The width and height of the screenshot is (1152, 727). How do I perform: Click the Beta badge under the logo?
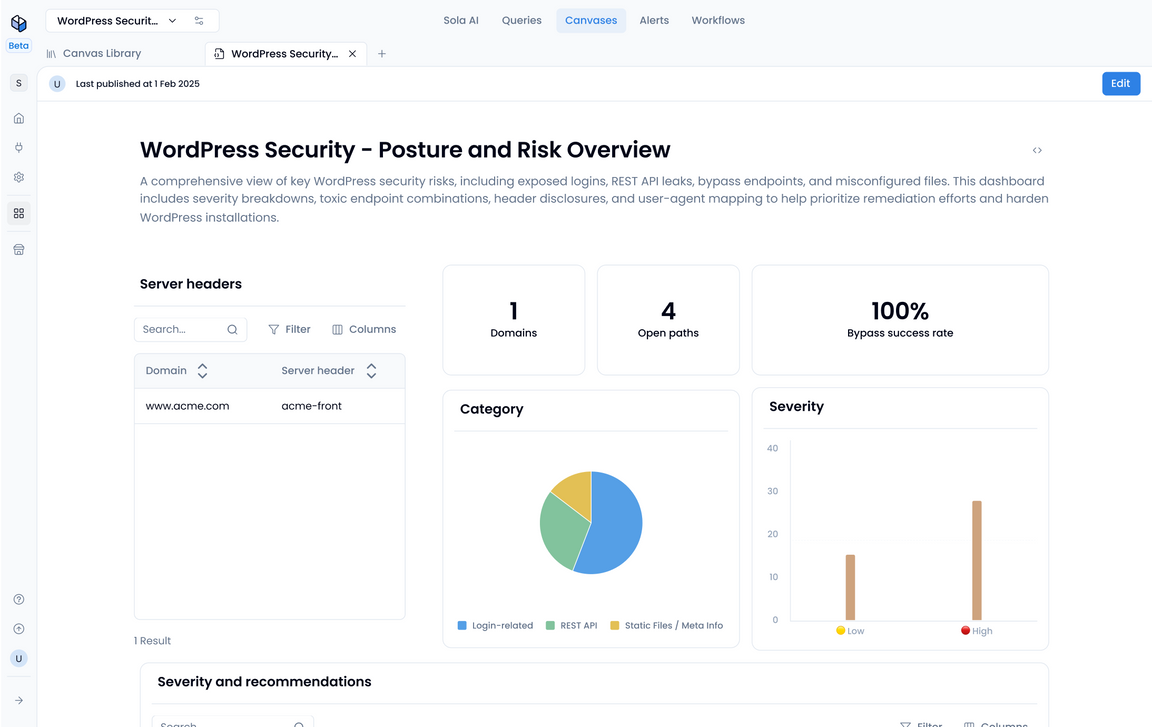point(18,46)
